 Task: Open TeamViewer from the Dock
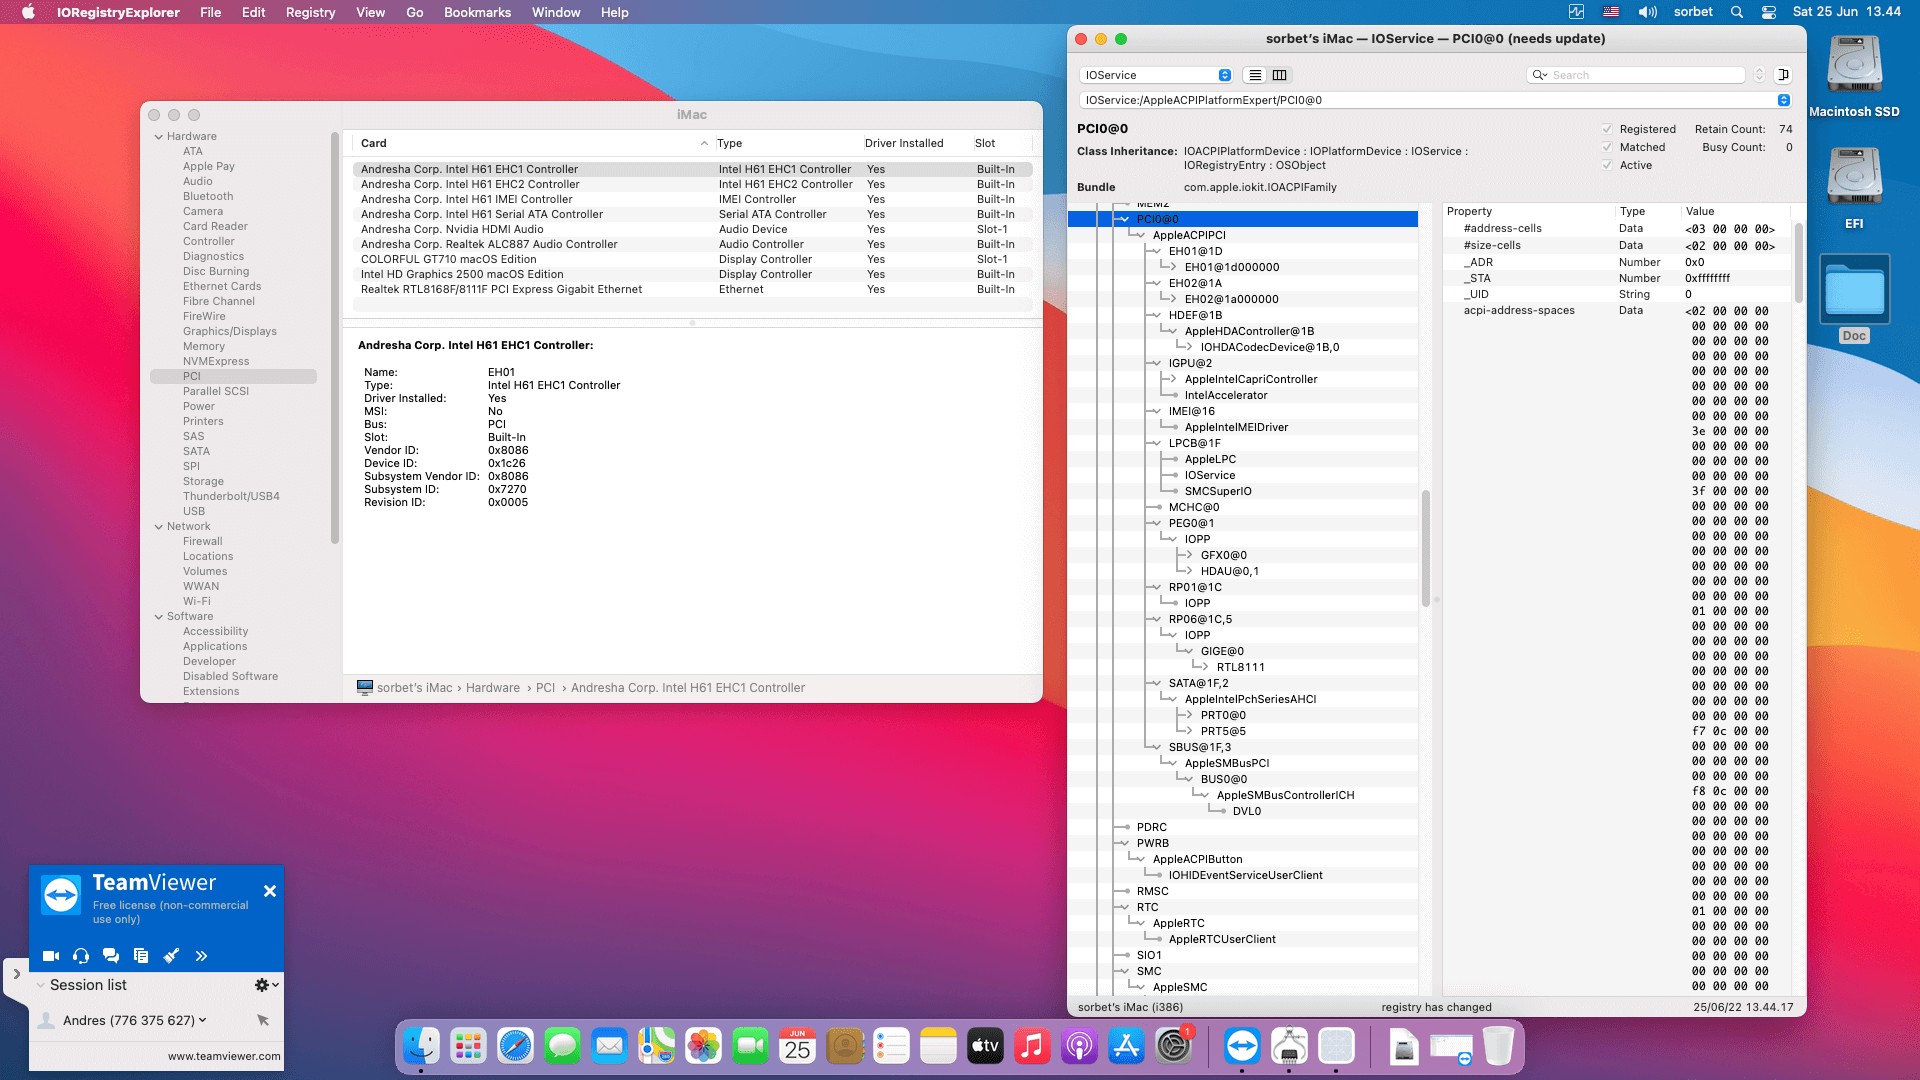click(x=1242, y=1047)
